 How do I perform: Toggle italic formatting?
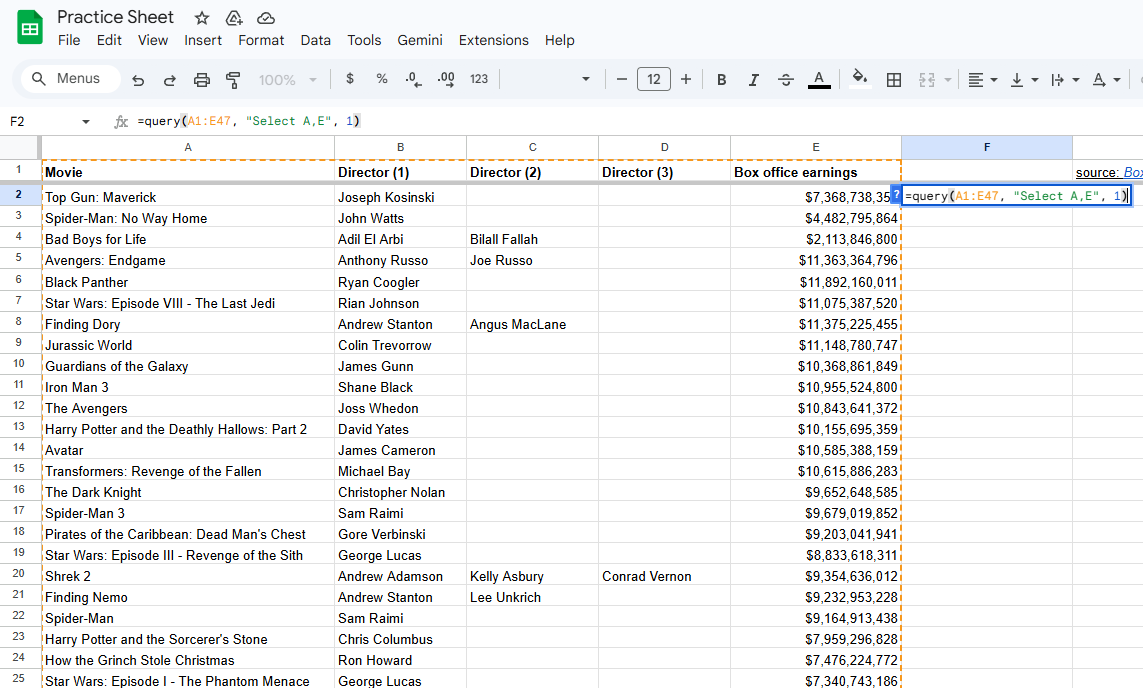(752, 78)
